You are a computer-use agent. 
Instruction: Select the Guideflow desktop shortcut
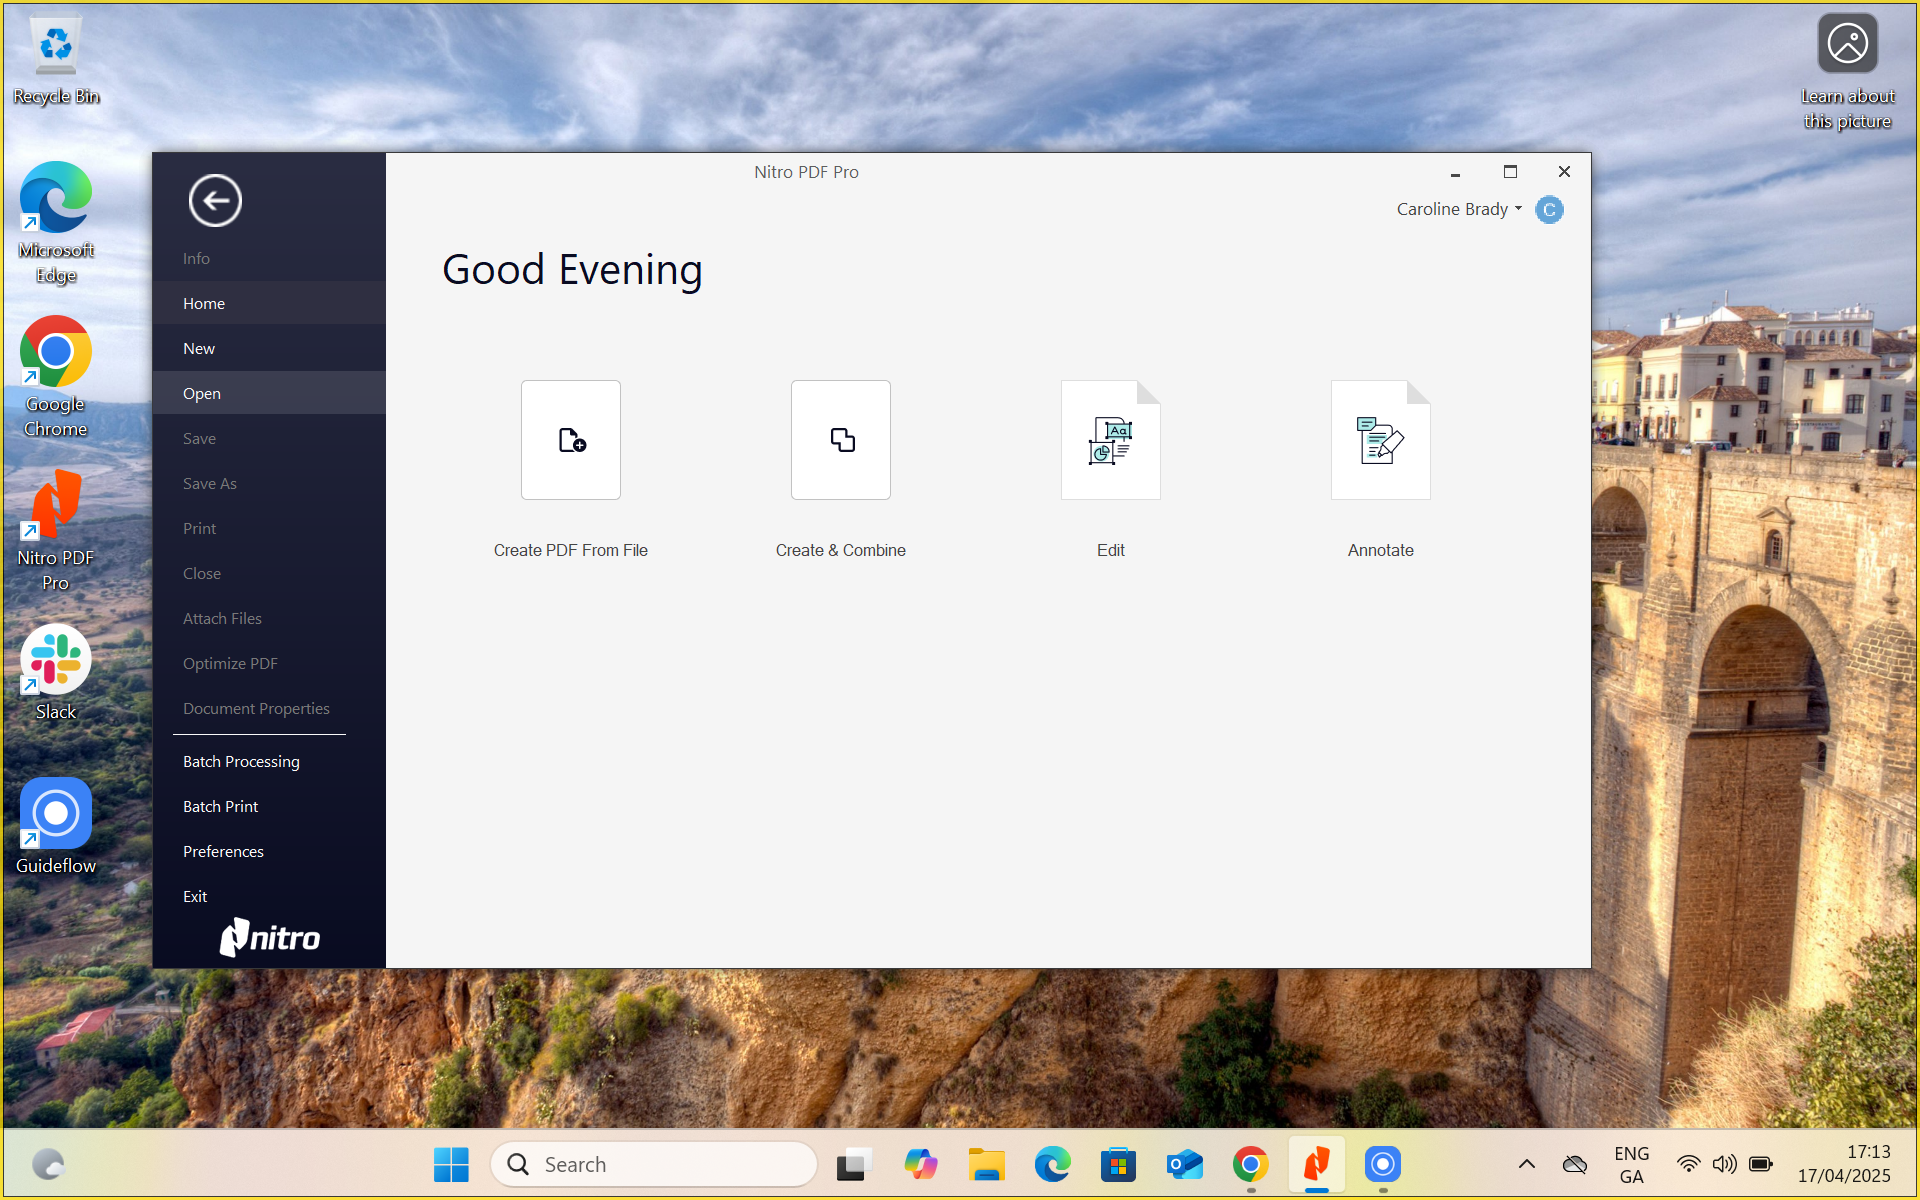click(x=56, y=826)
